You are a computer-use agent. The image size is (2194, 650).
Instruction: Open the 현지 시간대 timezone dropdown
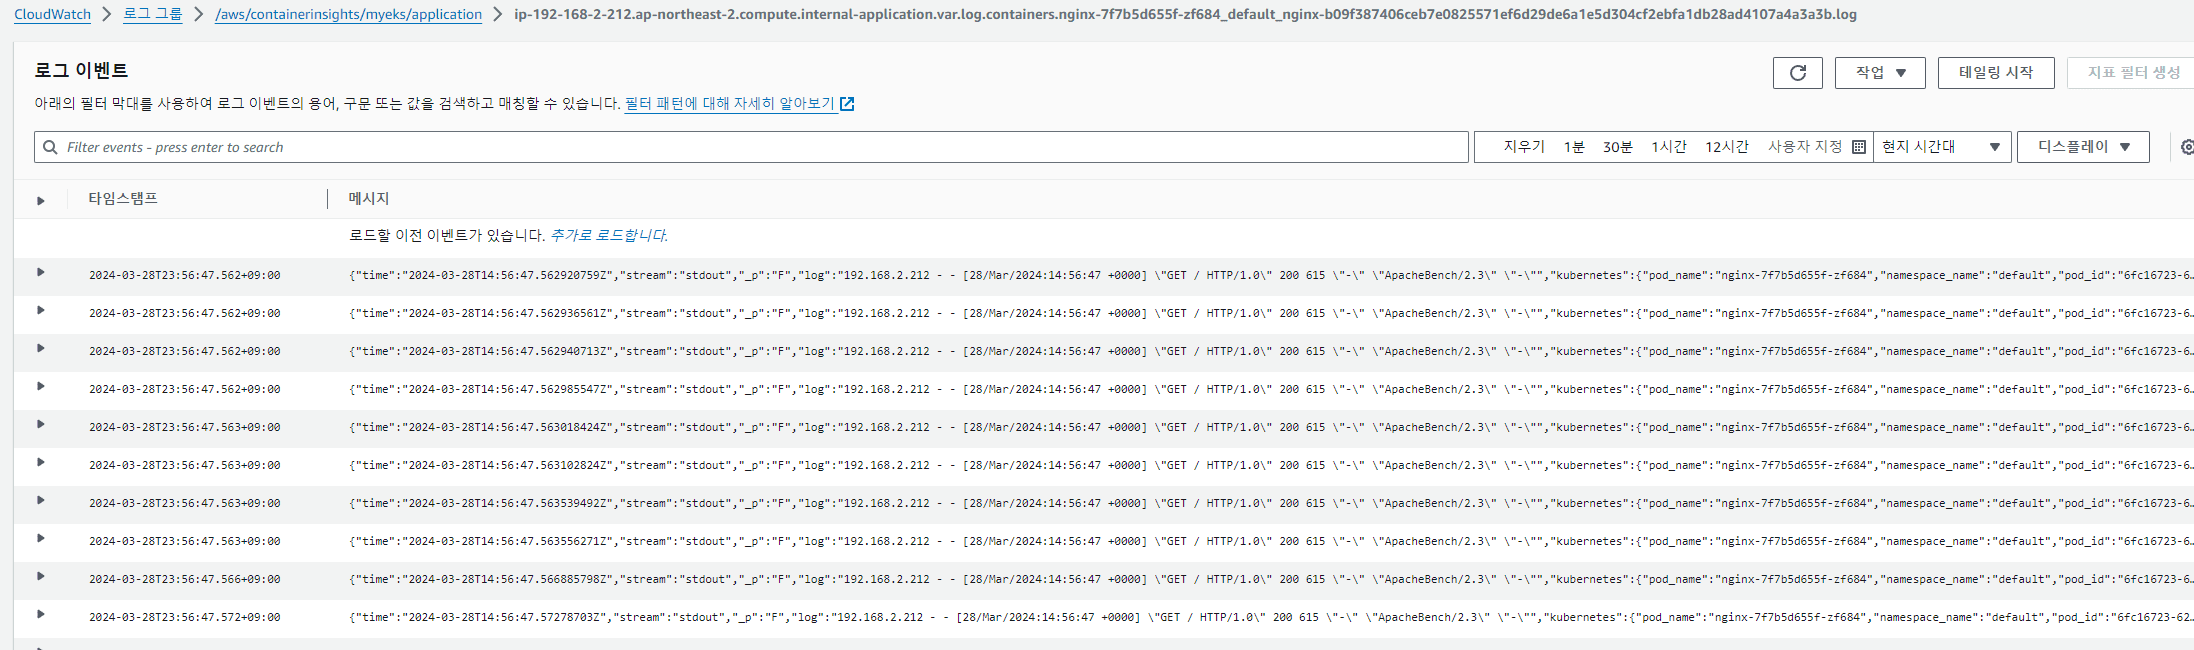click(x=1941, y=147)
